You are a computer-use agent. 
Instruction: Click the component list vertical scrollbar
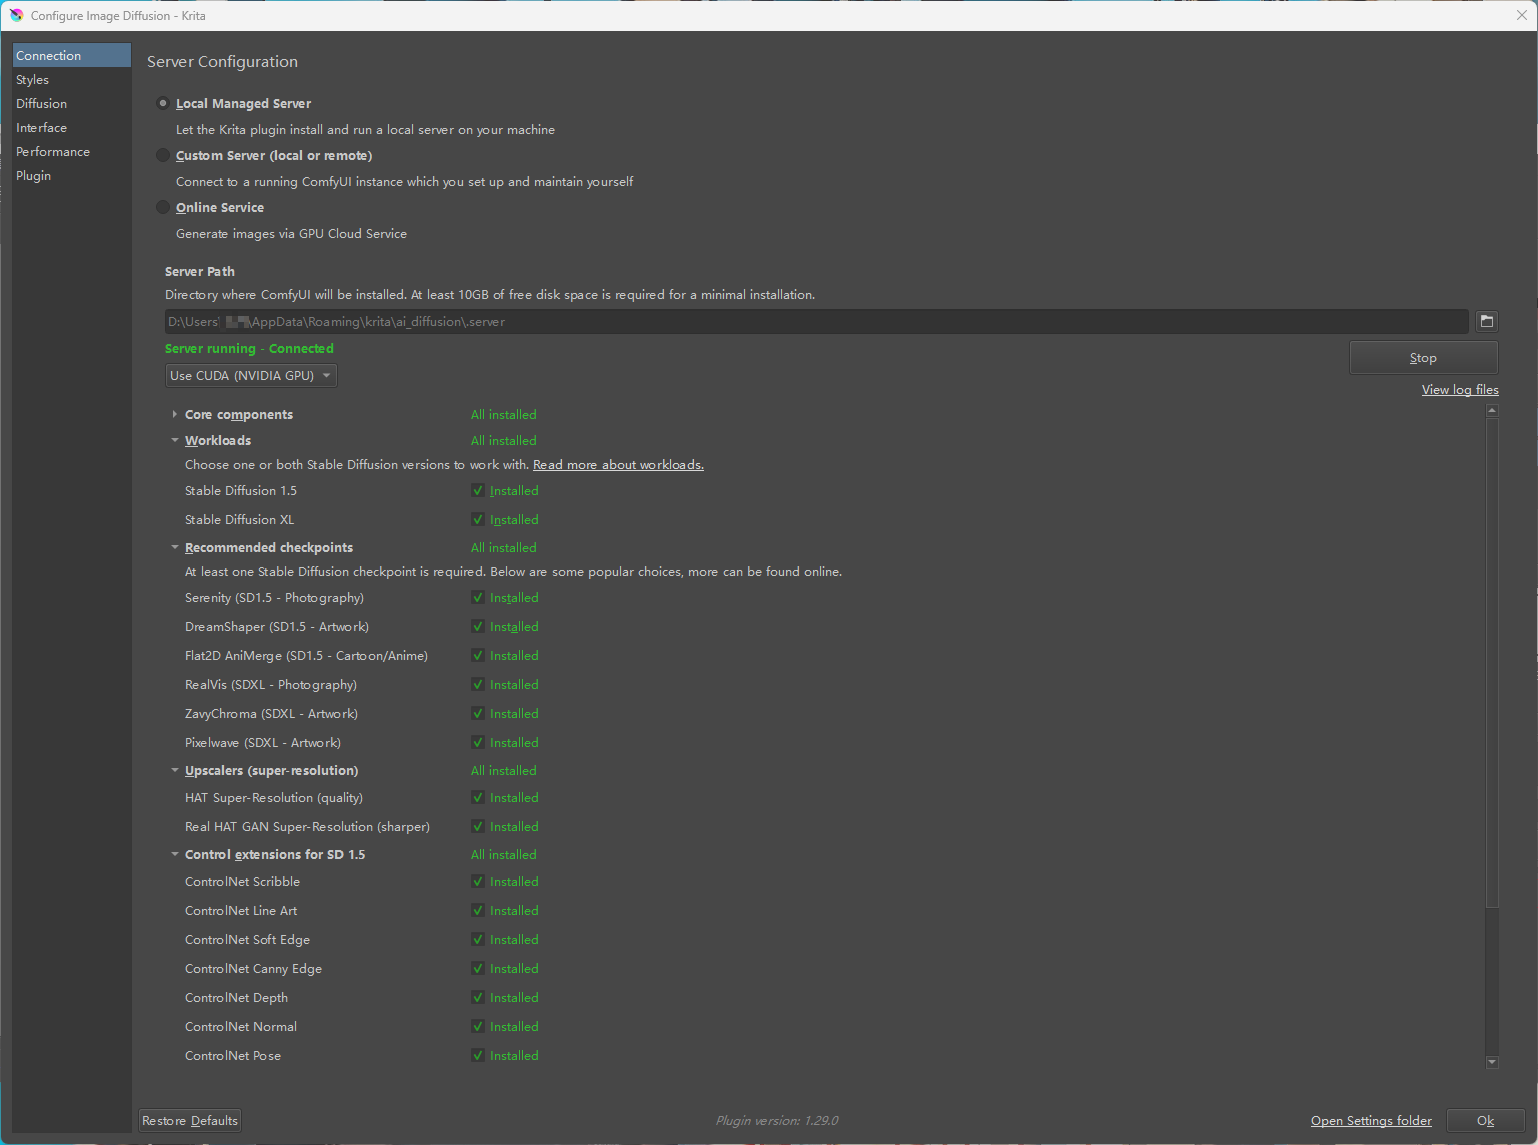tap(1492, 662)
